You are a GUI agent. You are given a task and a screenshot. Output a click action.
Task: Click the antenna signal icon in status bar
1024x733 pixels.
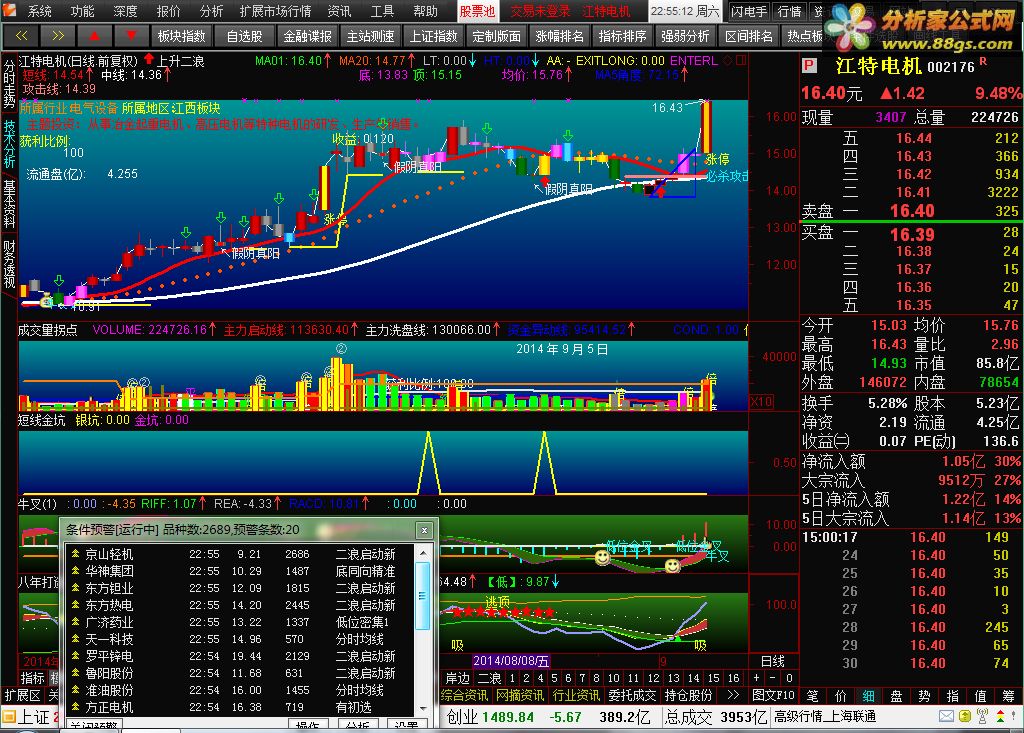pos(982,716)
